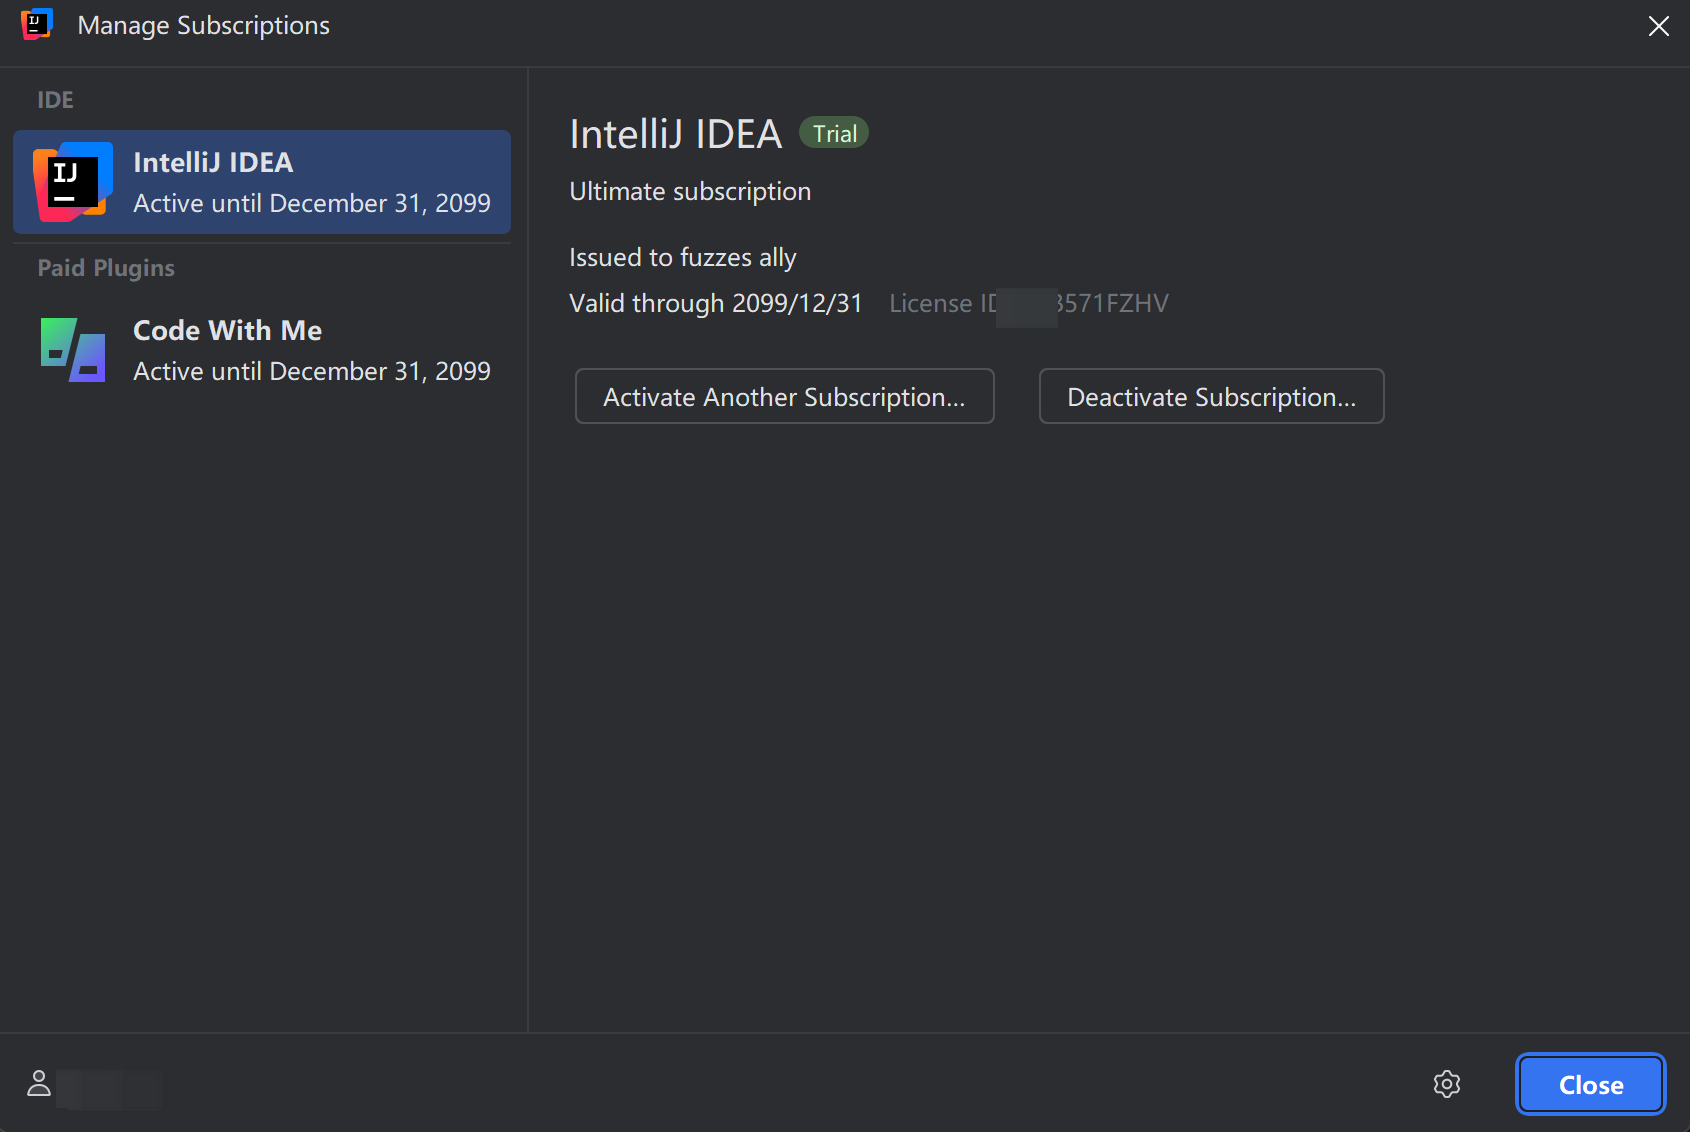
Task: Click the 'Ultimate subscription' label
Action: click(690, 192)
